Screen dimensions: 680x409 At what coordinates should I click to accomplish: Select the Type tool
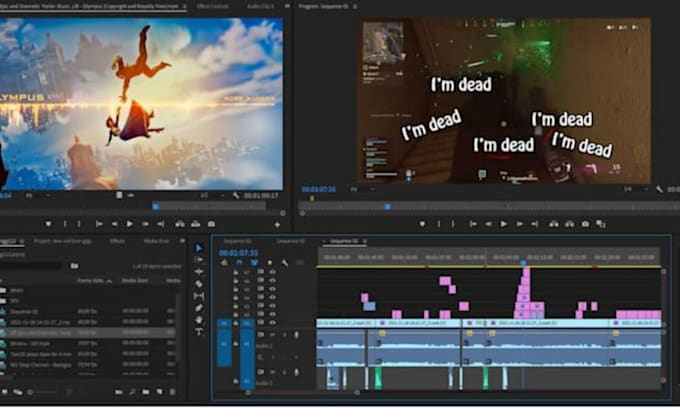click(x=199, y=332)
